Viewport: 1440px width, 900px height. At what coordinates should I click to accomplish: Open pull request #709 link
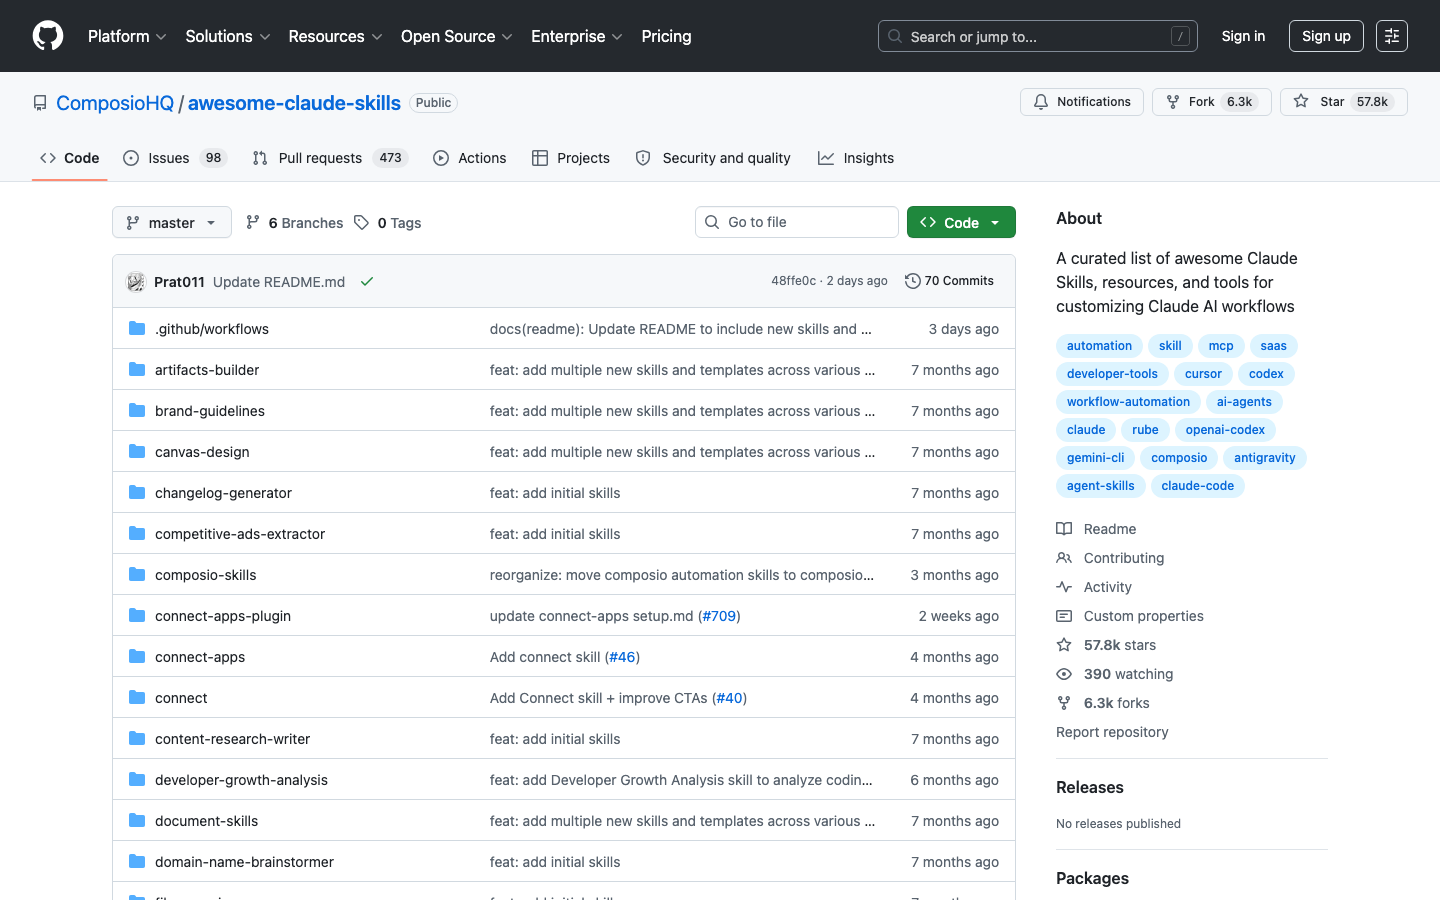(719, 616)
